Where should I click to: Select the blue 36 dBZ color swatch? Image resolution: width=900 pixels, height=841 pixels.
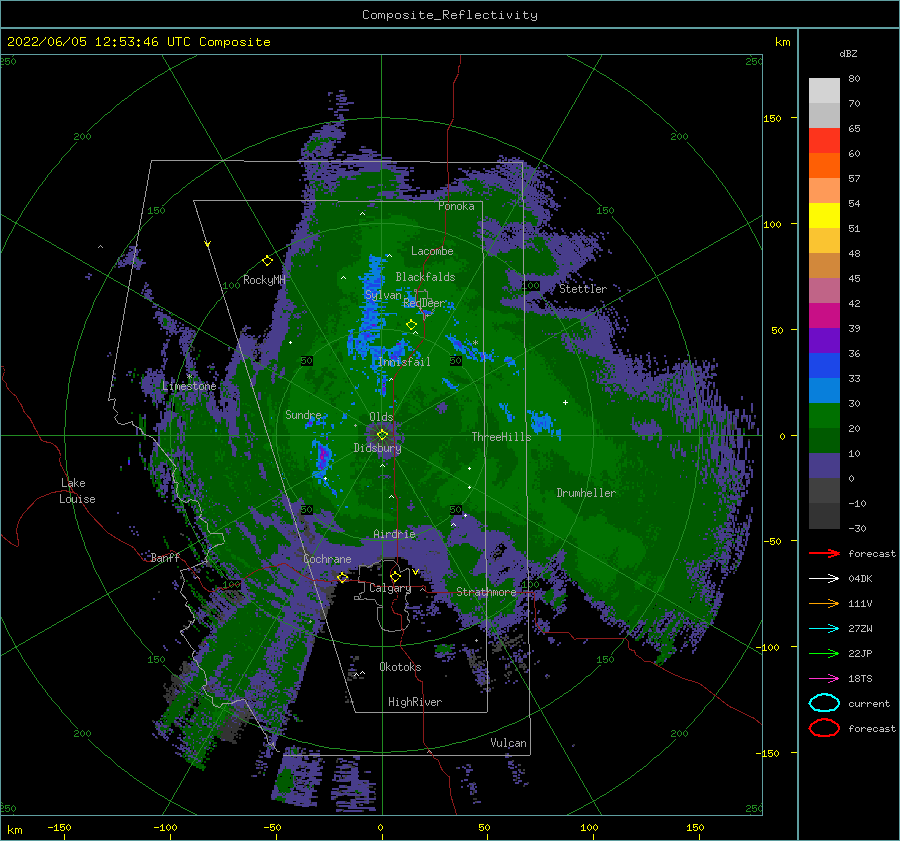tap(824, 366)
